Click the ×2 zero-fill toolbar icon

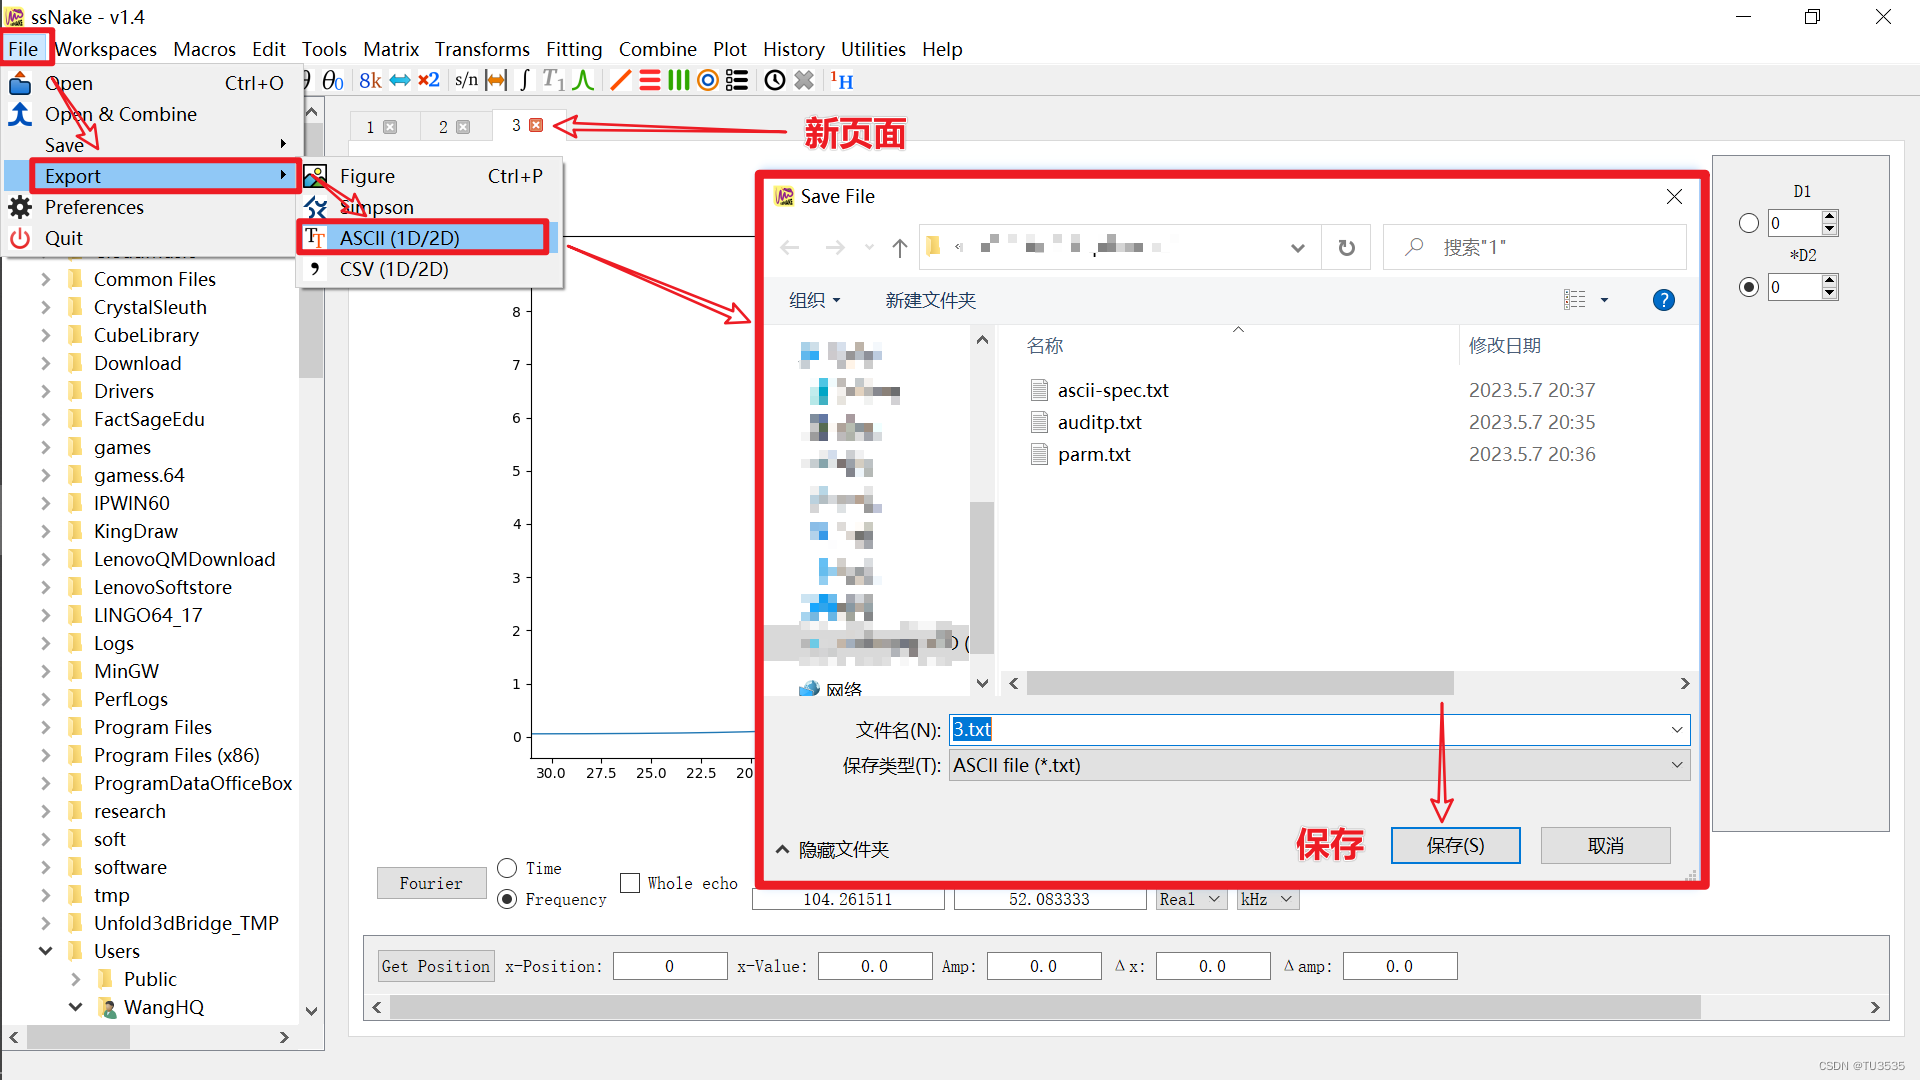coord(429,80)
